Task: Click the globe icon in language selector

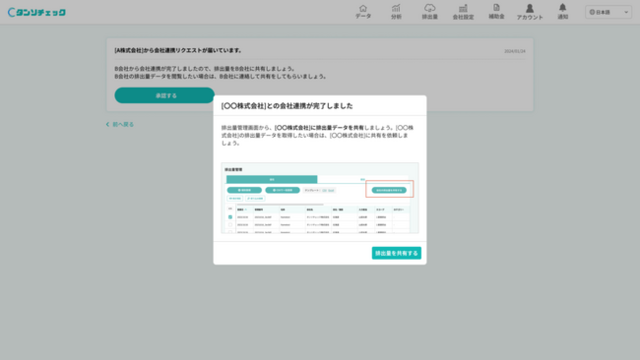Action: pos(592,12)
